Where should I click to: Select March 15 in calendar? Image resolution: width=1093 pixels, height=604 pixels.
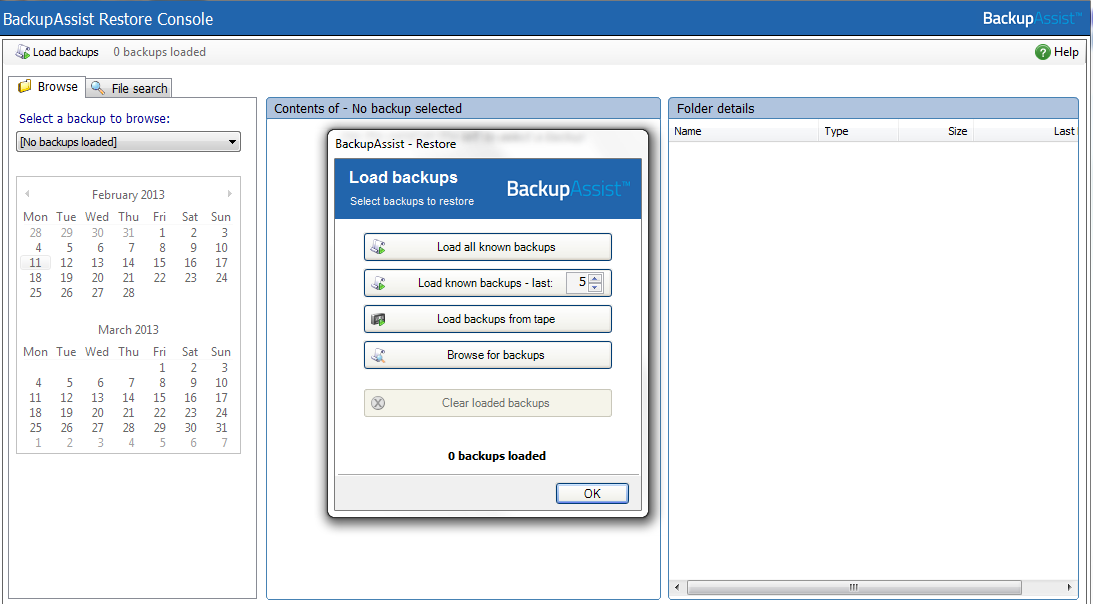[160, 398]
